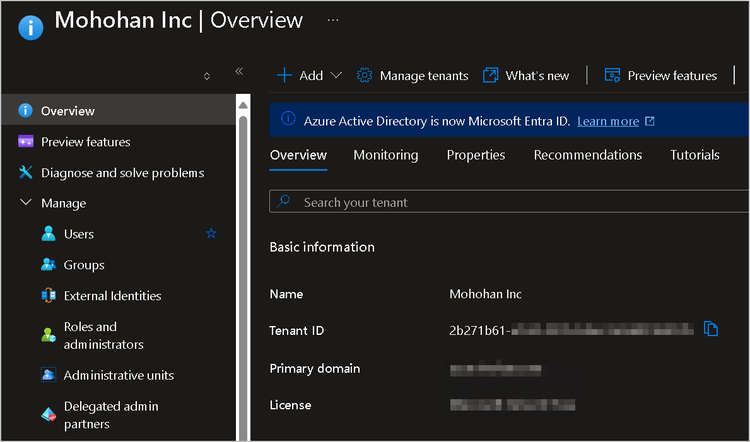The height and width of the screenshot is (442, 750).
Task: Click the sidebar expand/collapse all arrows
Action: pos(207,76)
